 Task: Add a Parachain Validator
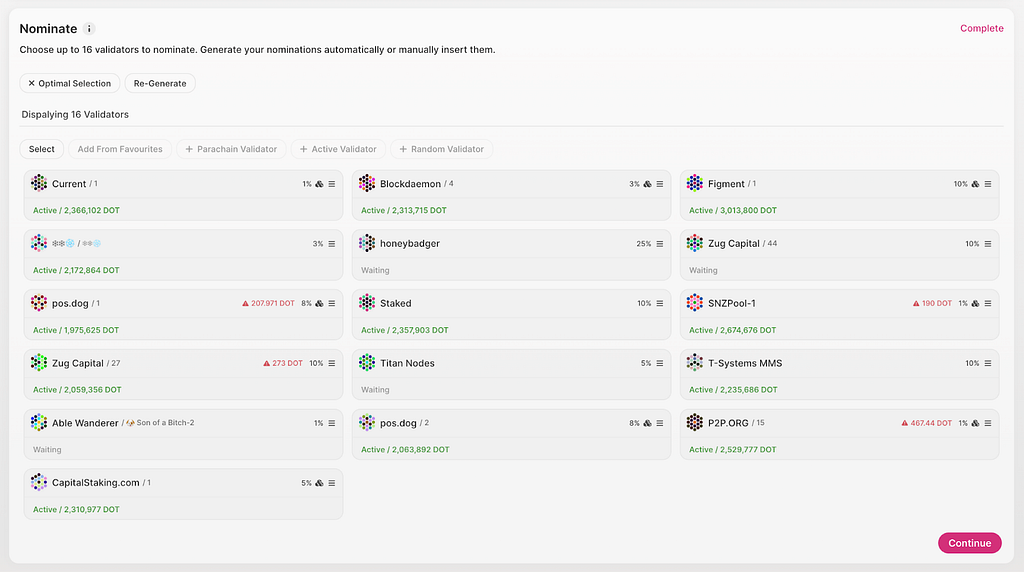[x=231, y=149]
